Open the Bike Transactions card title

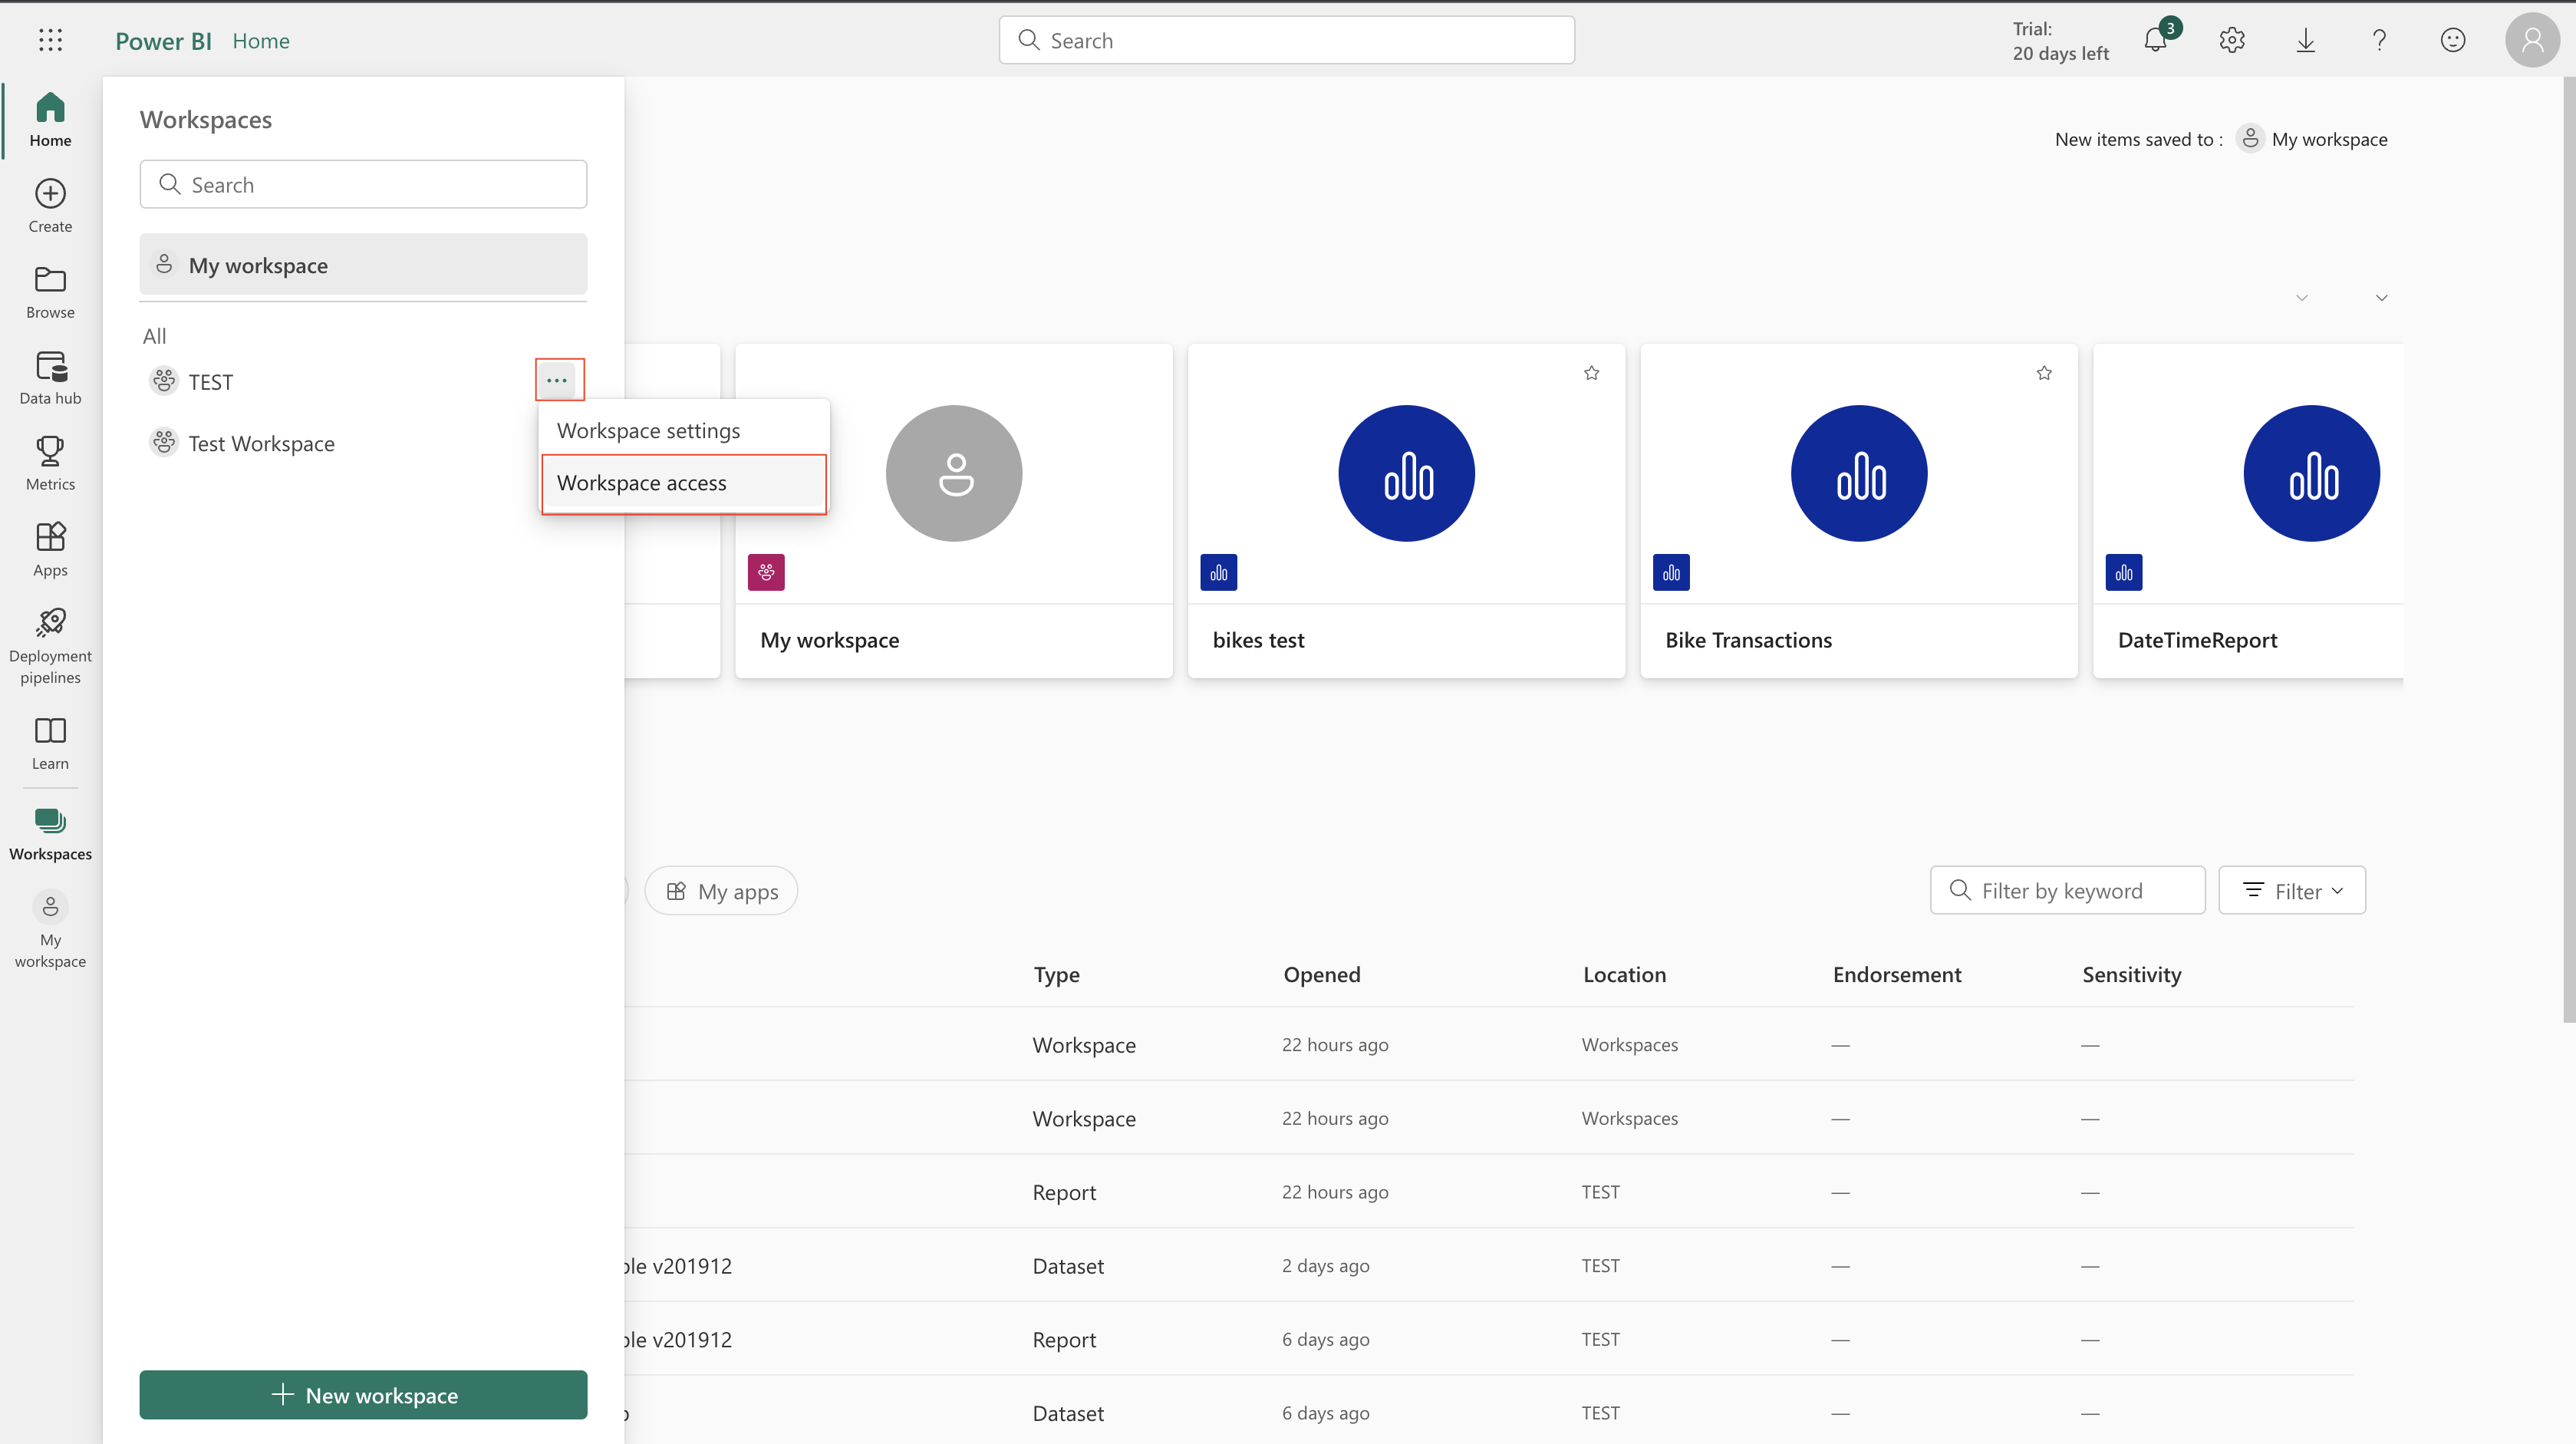[1748, 640]
